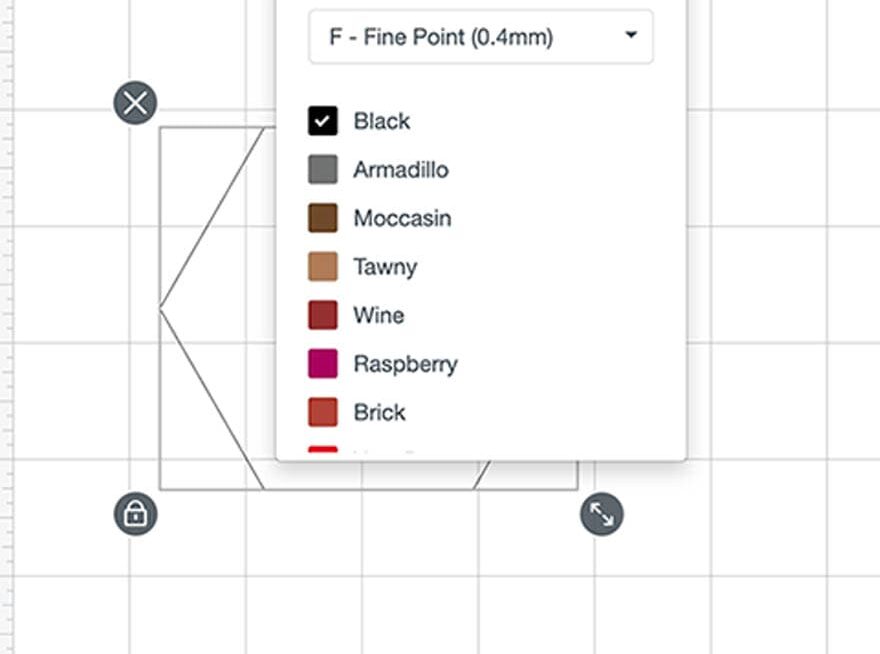The image size is (880, 654).
Task: Click the unlock padlock below the envelope shape
Action: pyautogui.click(x=135, y=514)
